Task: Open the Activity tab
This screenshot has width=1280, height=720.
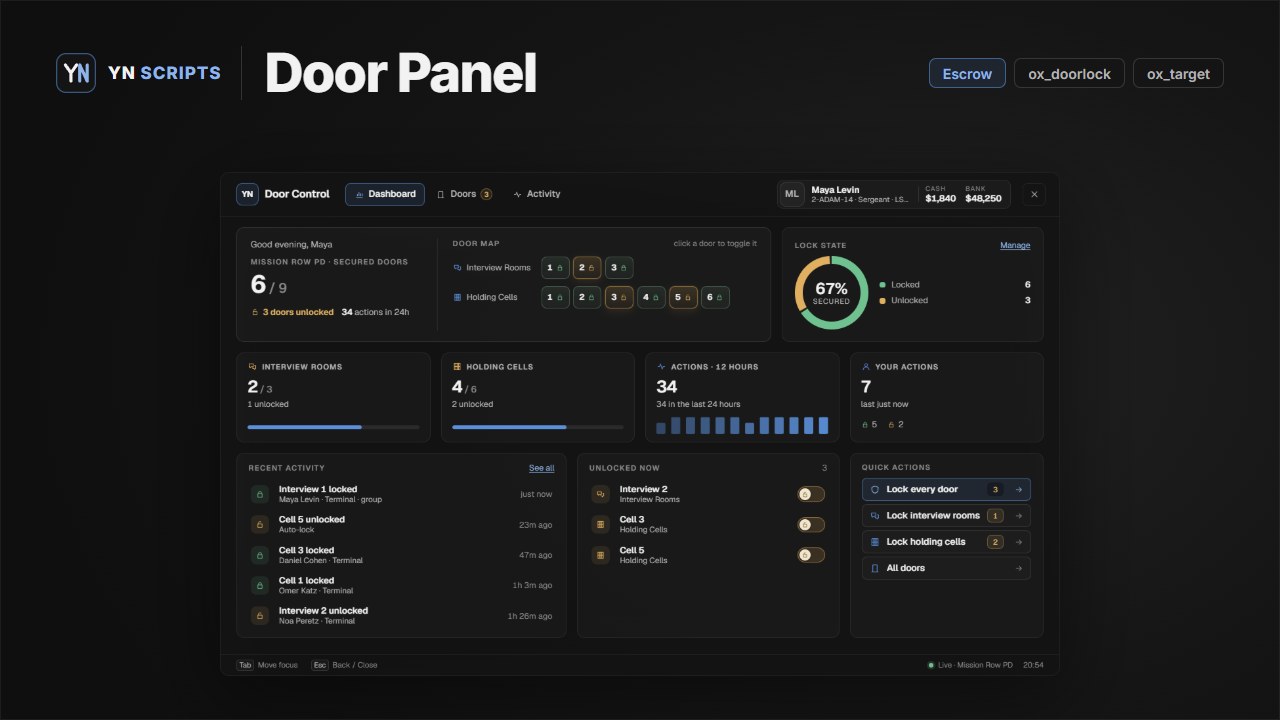Action: pyautogui.click(x=536, y=194)
